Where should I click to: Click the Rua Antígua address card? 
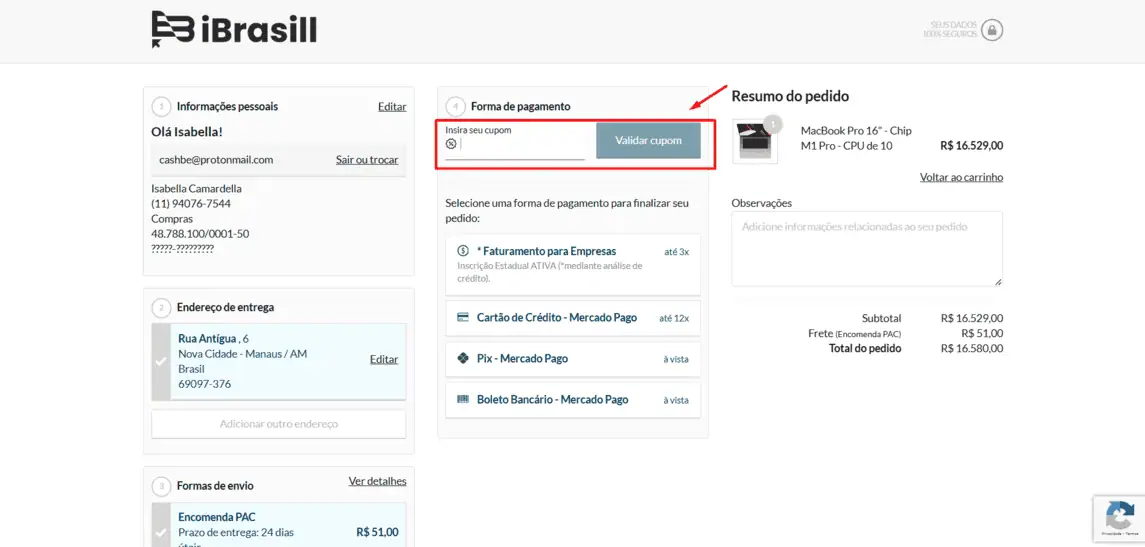pos(279,362)
